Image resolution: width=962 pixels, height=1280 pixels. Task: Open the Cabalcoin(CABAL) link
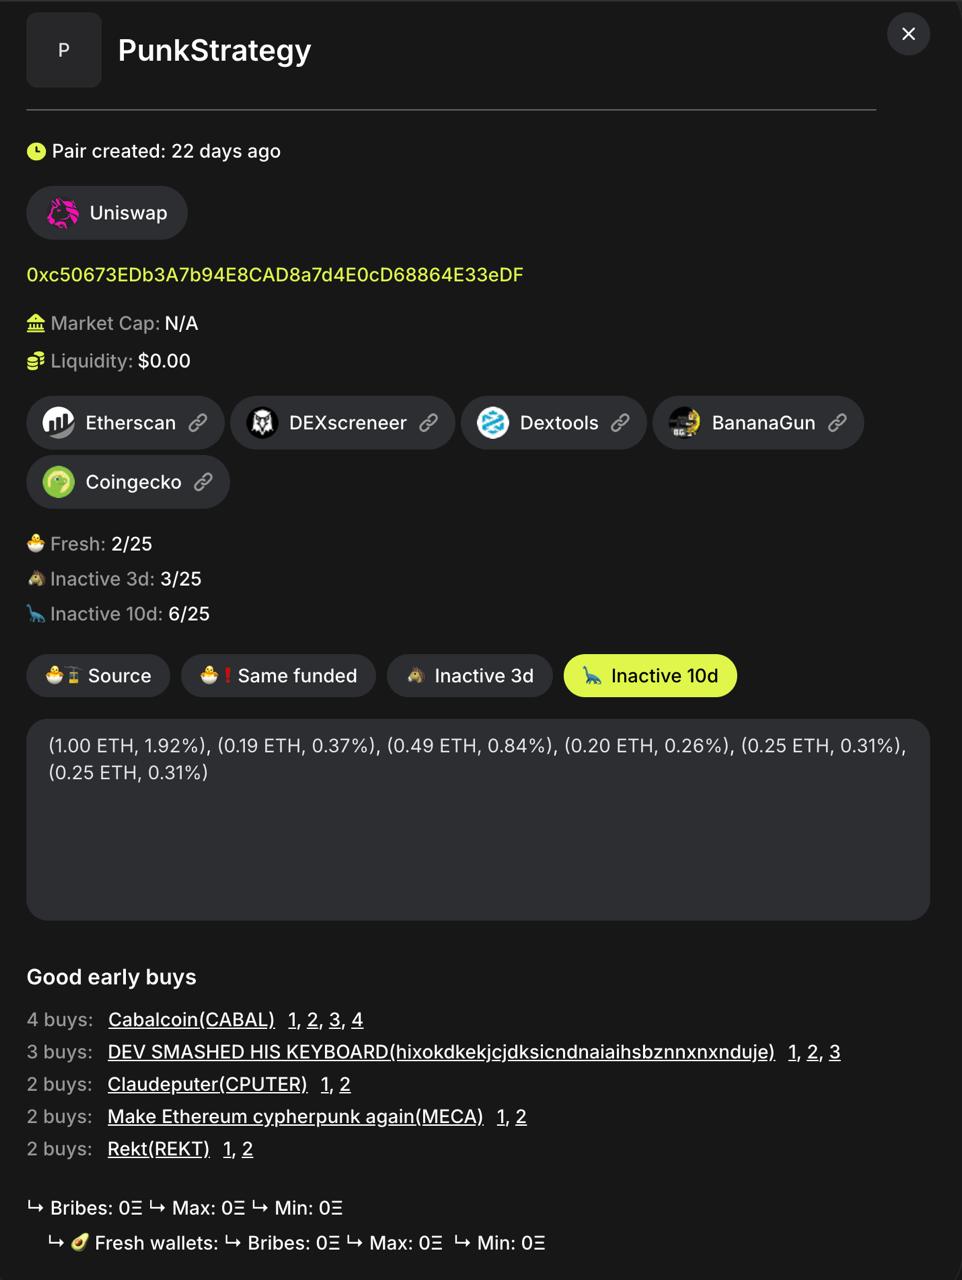[x=191, y=1020]
